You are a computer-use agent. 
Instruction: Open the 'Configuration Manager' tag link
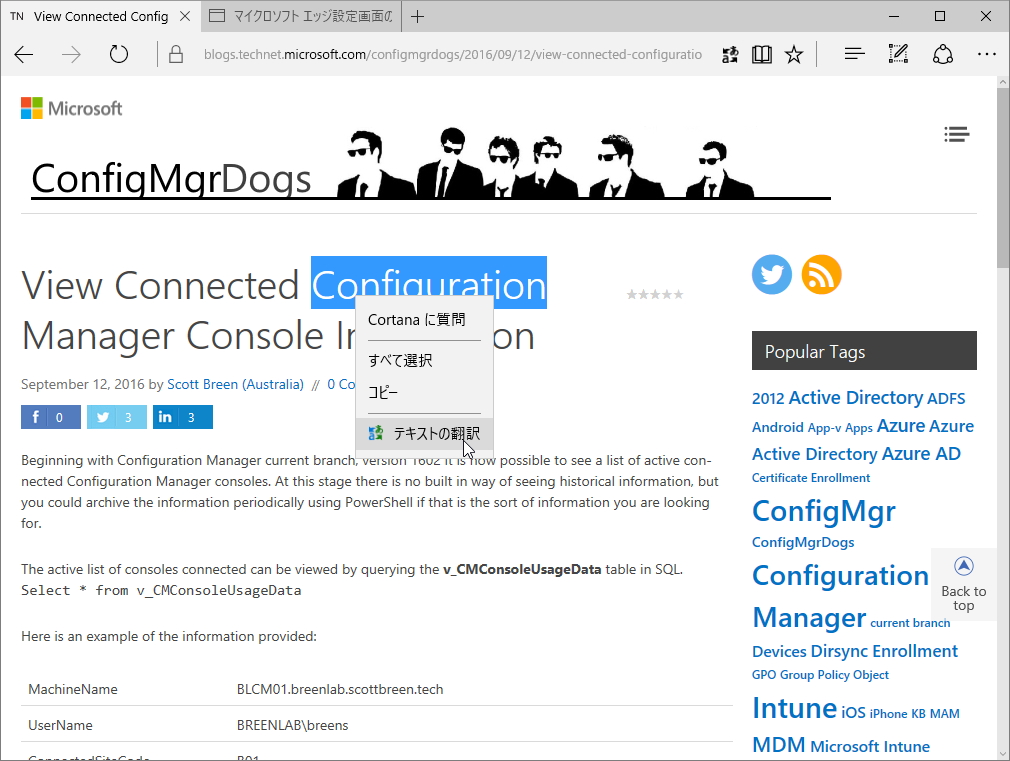pyautogui.click(x=840, y=596)
